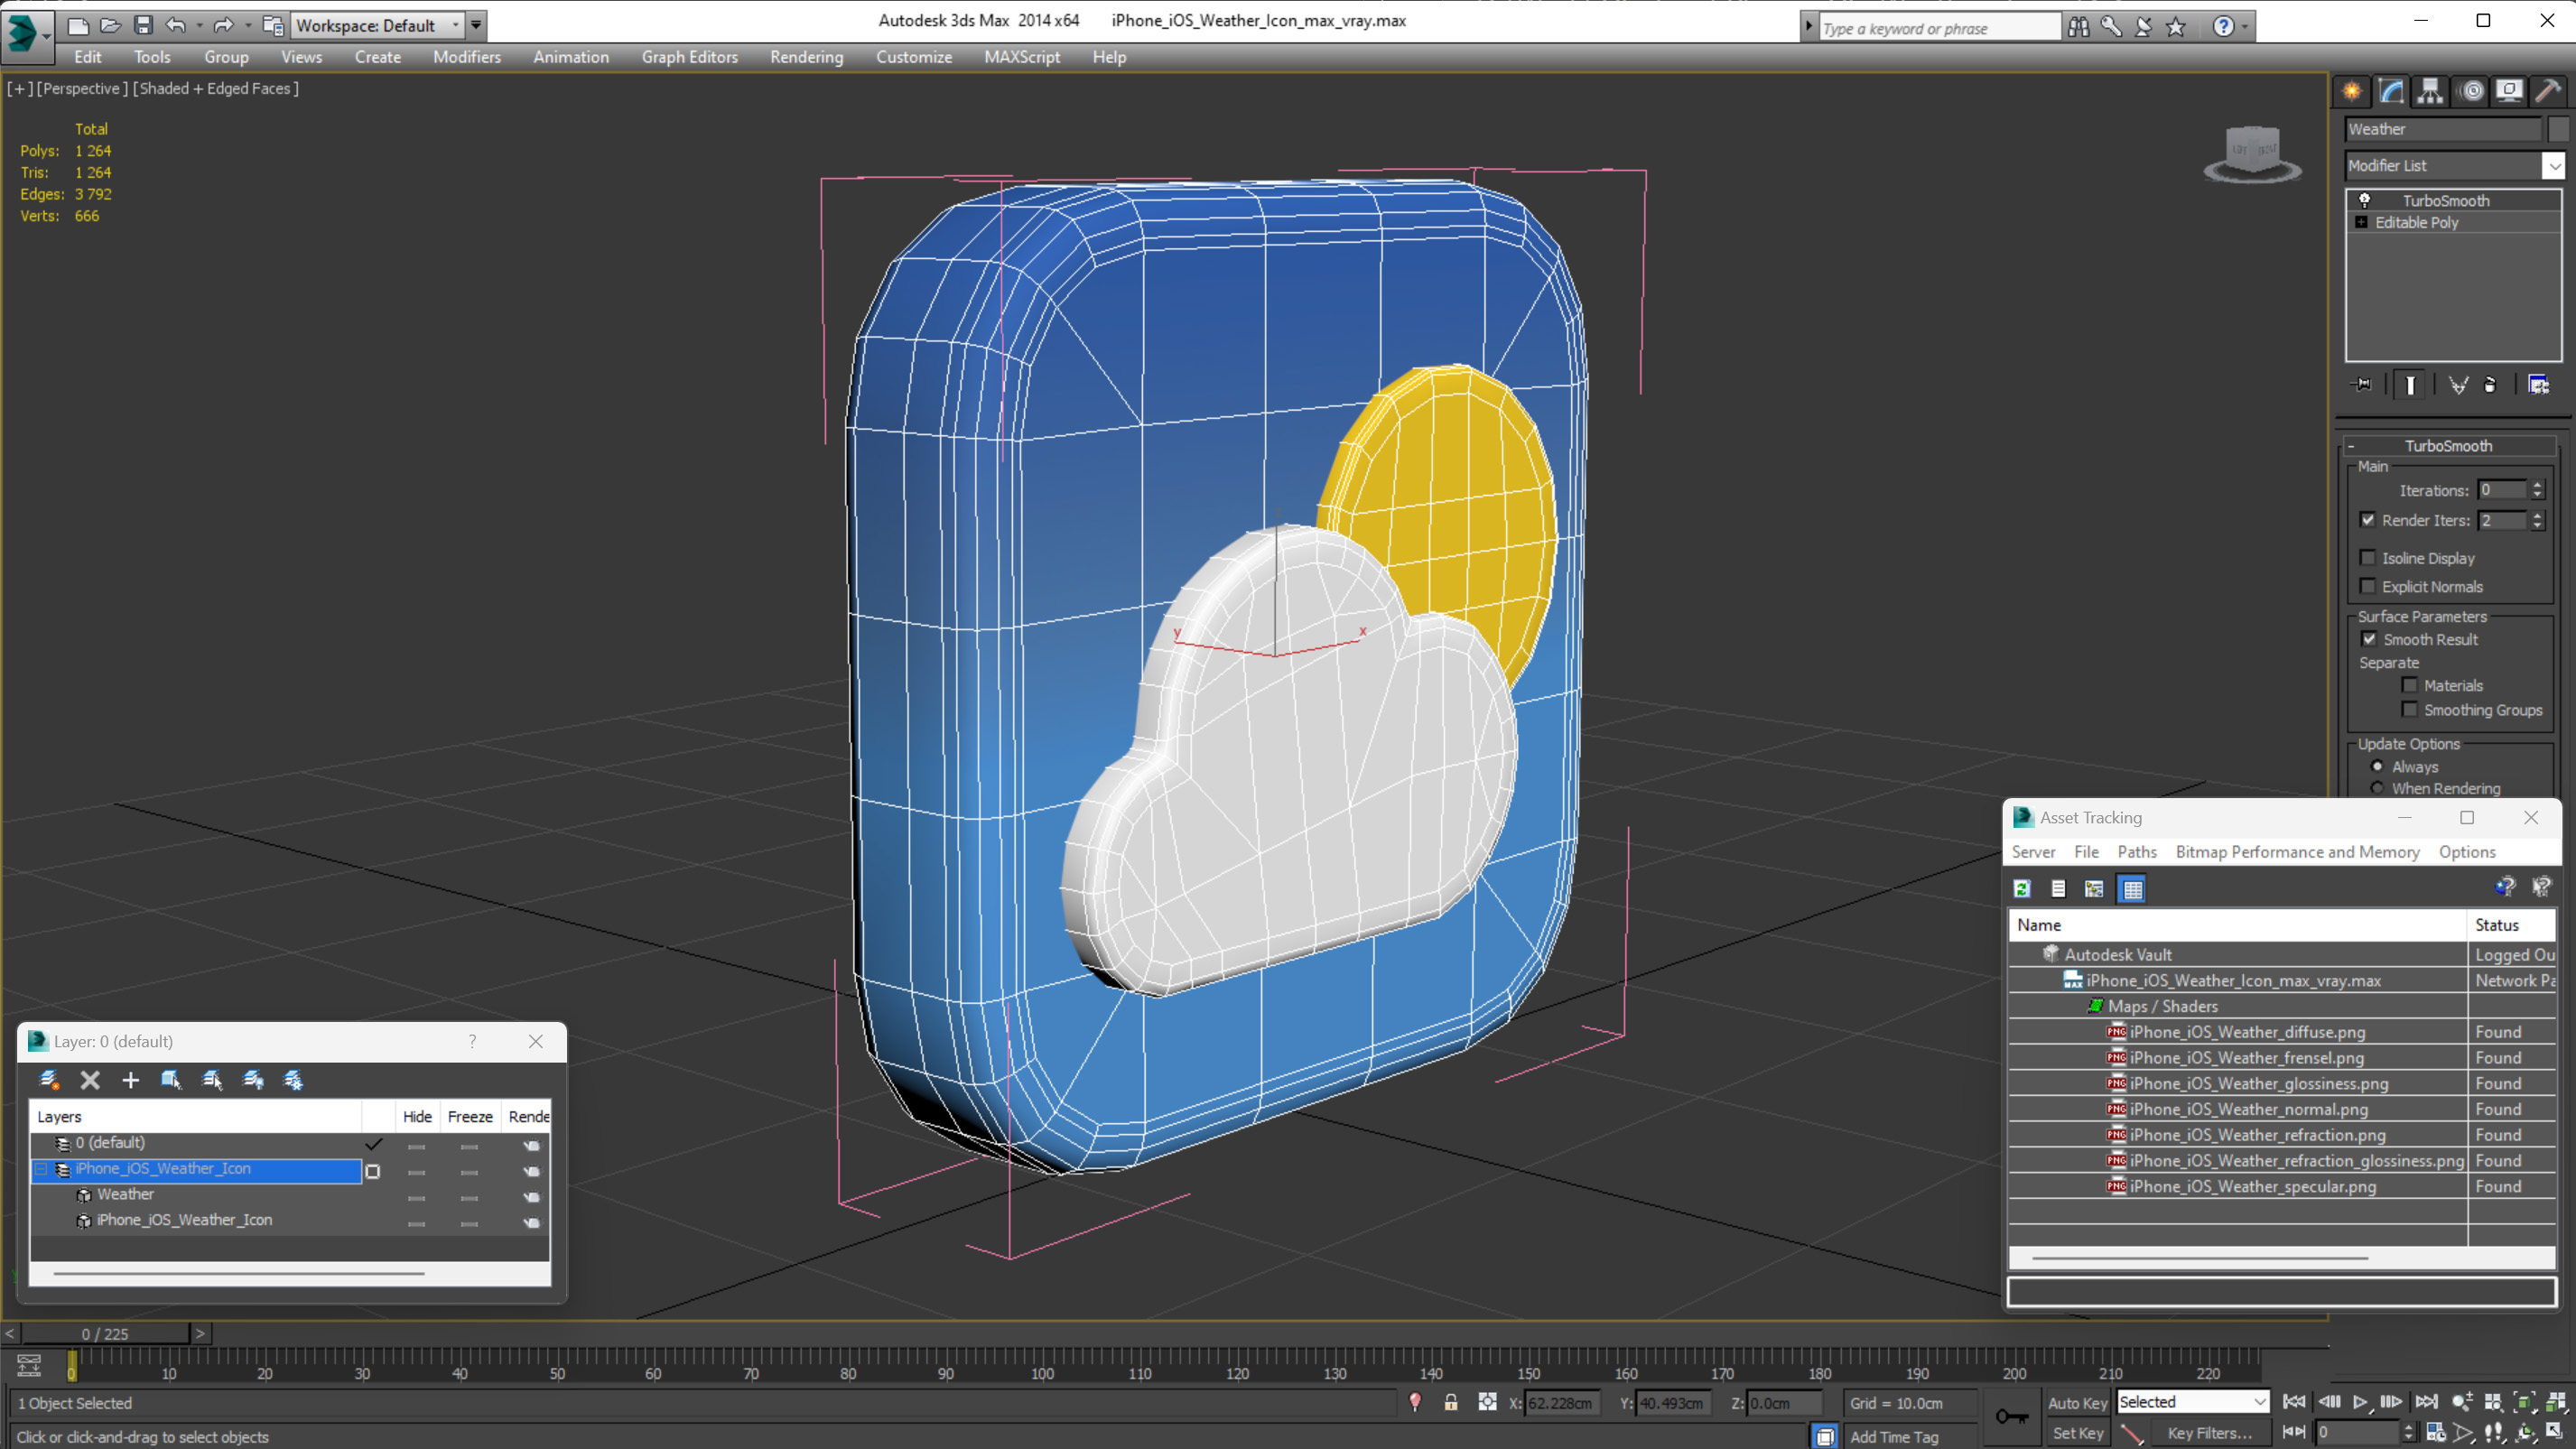The height and width of the screenshot is (1449, 2576).
Task: Toggle the Render Iters checkbox
Action: 2368,520
